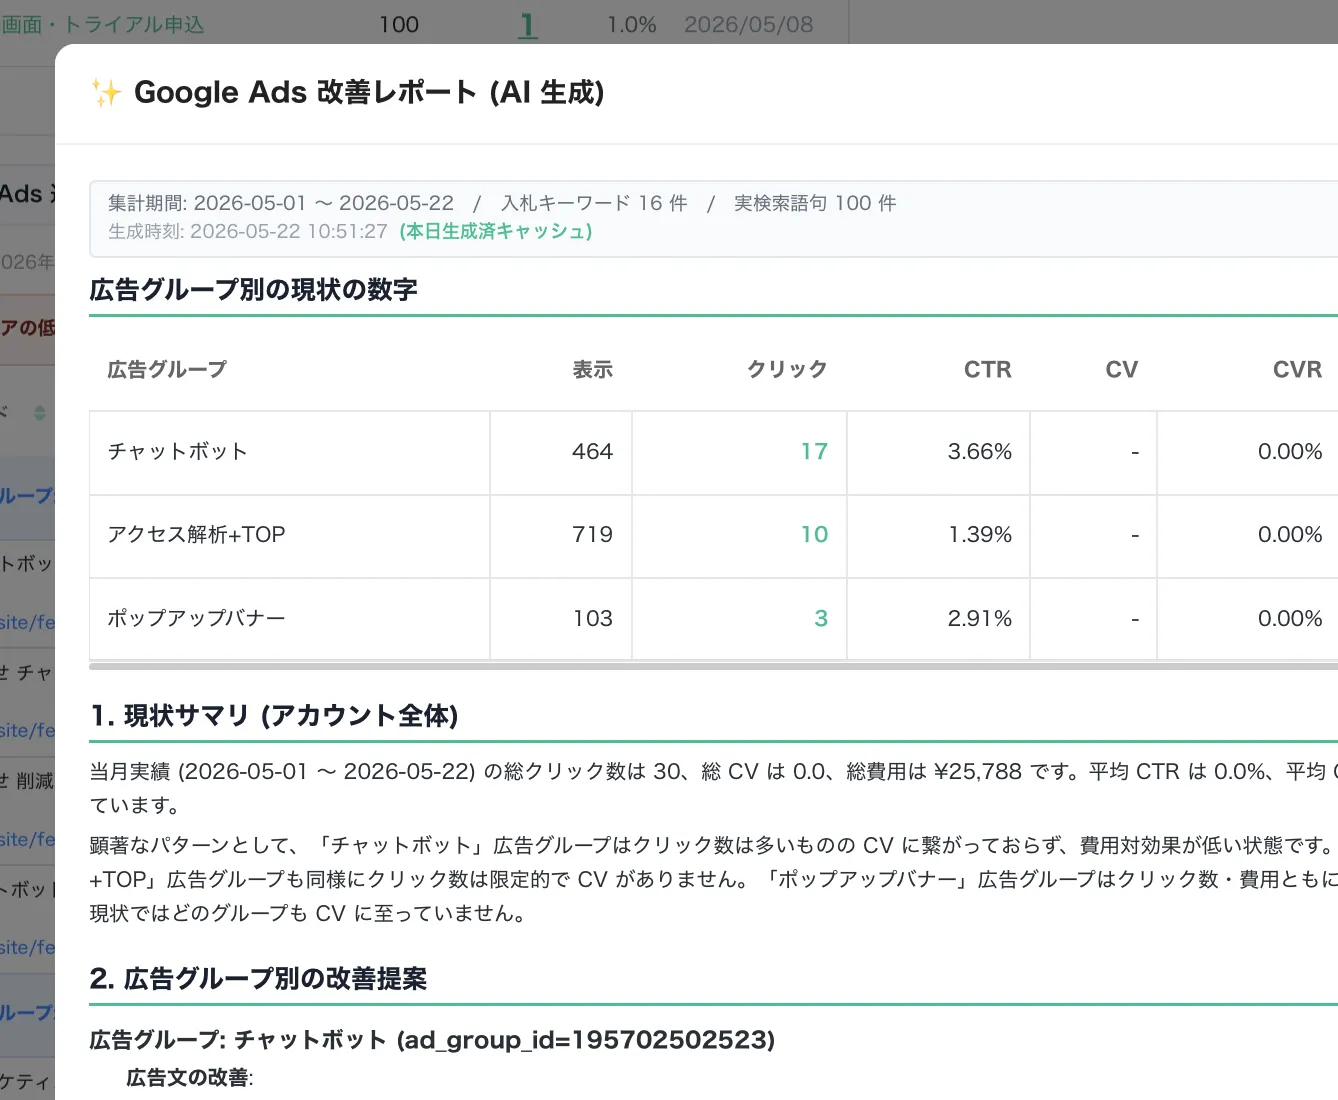Click the heading 広告グループ別の現状の数字
The width and height of the screenshot is (1338, 1100).
(x=254, y=290)
